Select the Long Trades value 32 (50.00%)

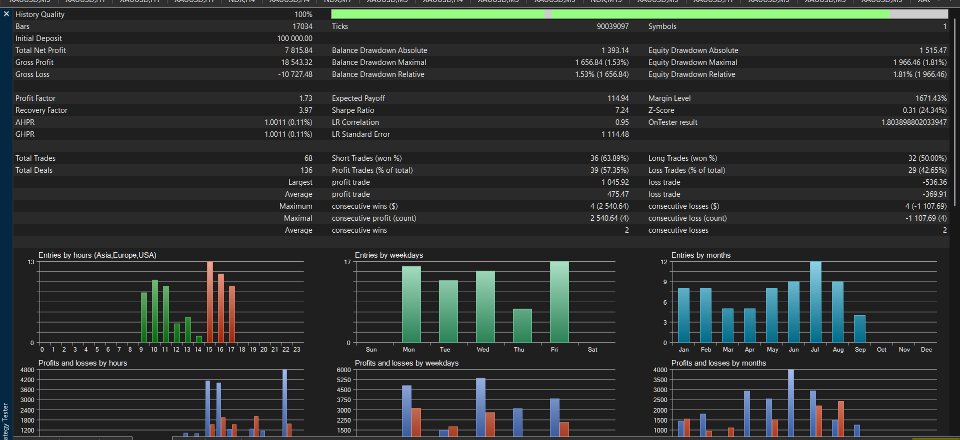point(928,158)
